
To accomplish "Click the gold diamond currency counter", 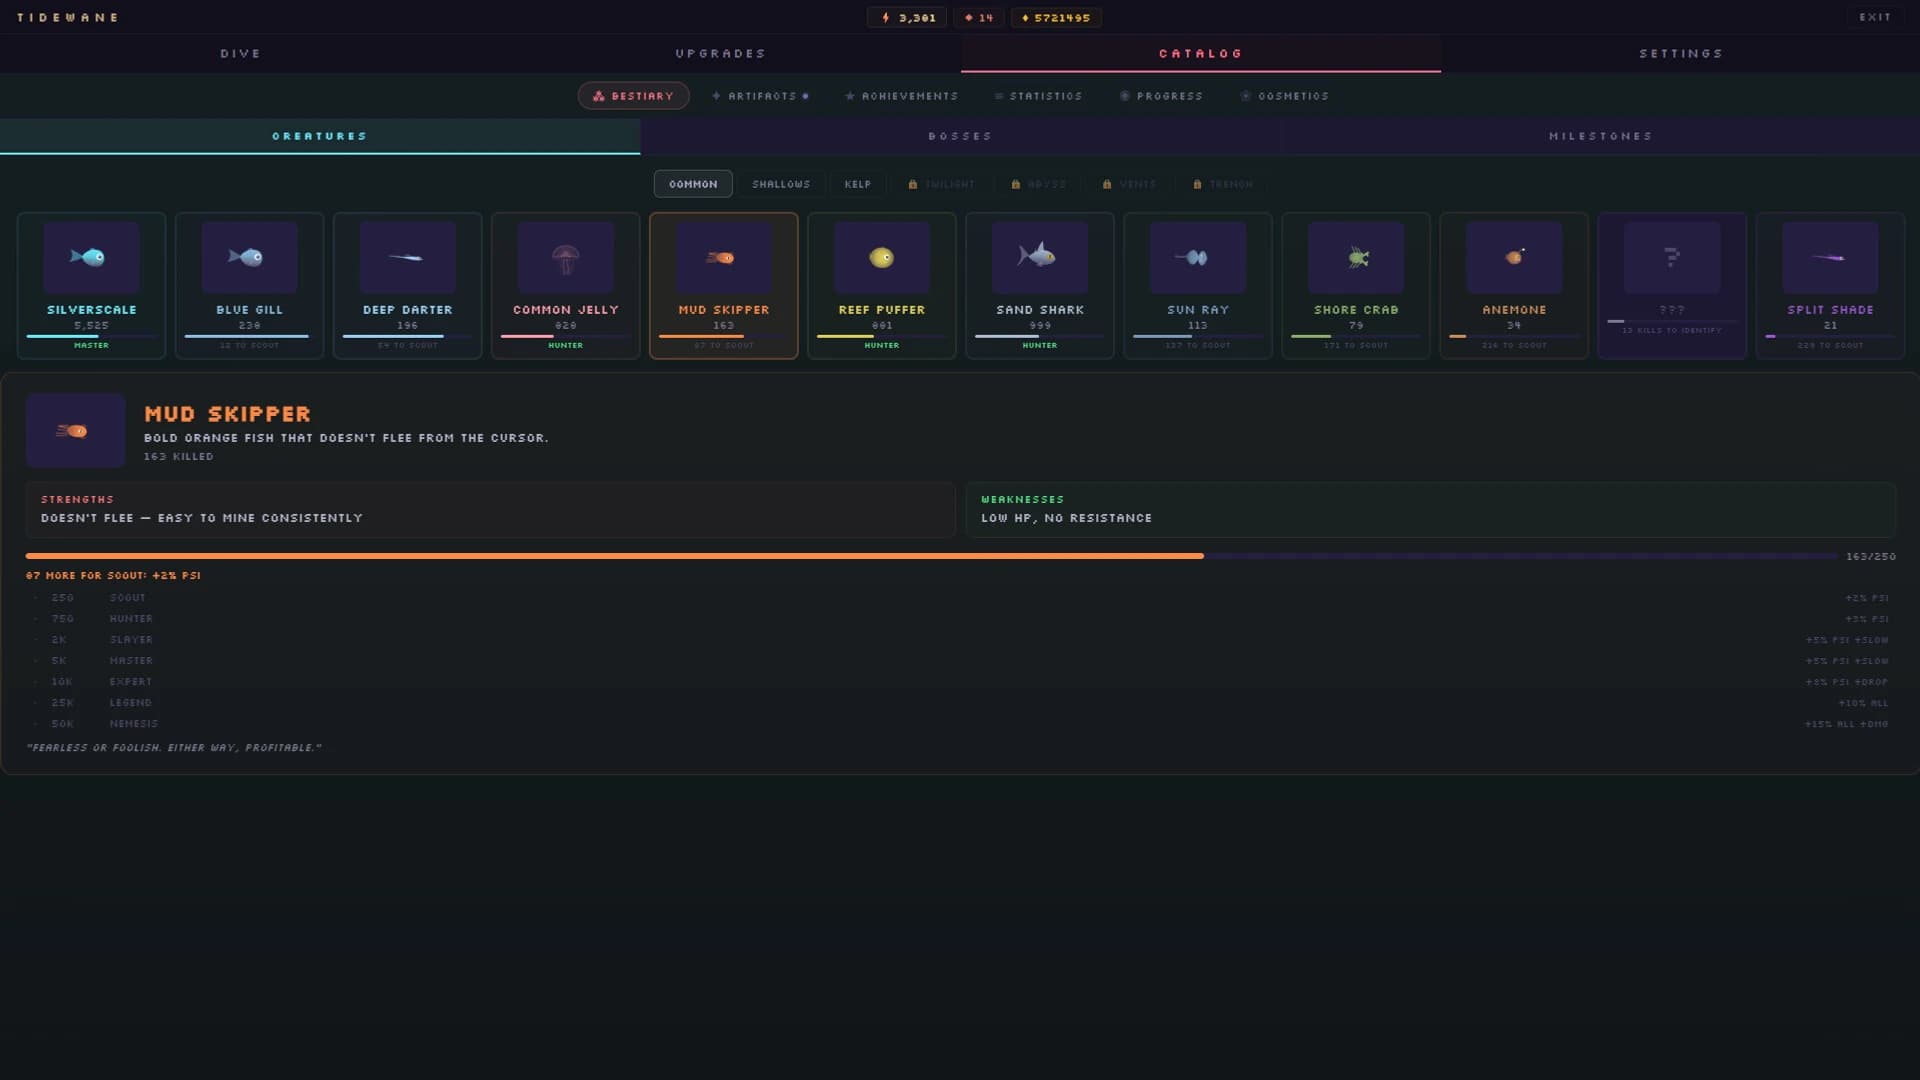I will [1056, 17].
